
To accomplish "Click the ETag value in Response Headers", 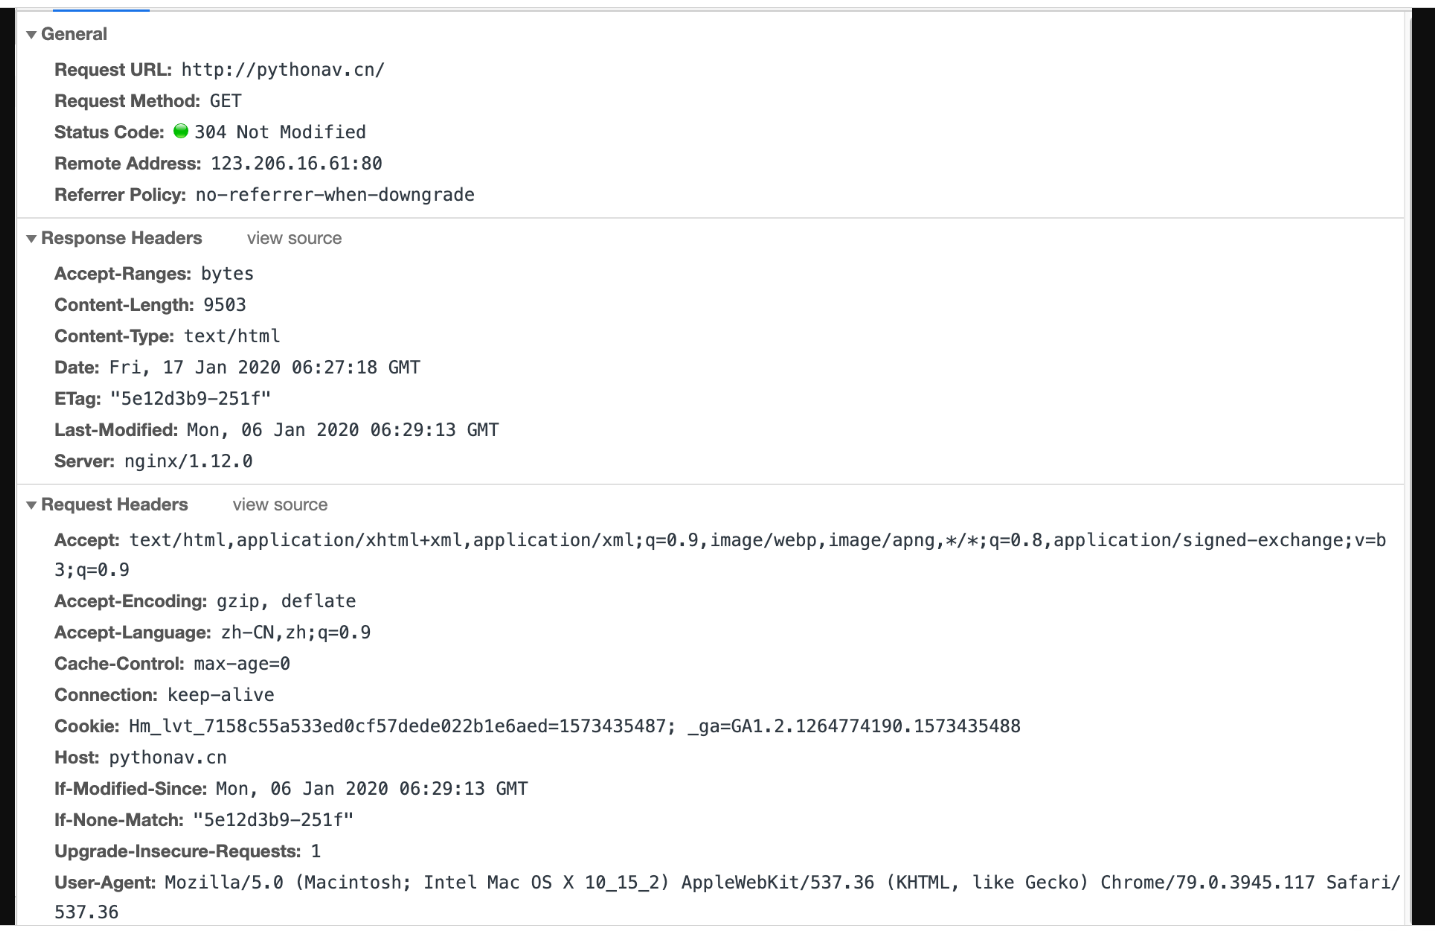I will [x=190, y=399].
